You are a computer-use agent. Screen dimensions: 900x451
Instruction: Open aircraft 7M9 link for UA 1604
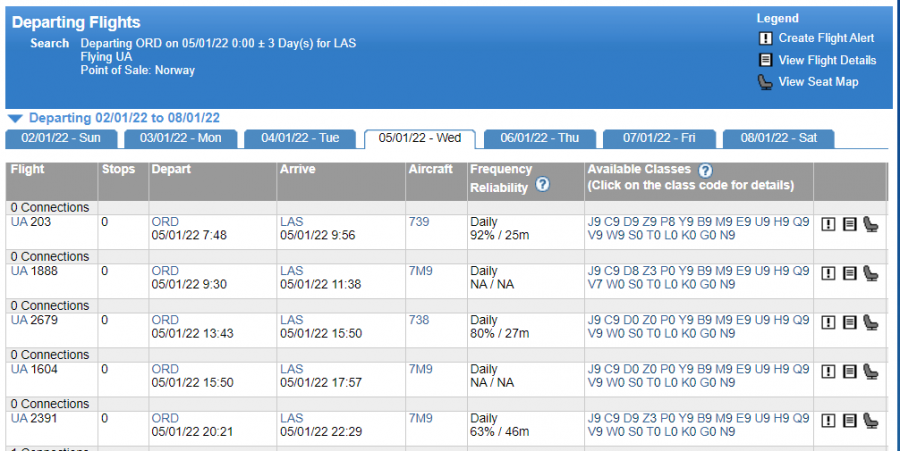click(421, 370)
